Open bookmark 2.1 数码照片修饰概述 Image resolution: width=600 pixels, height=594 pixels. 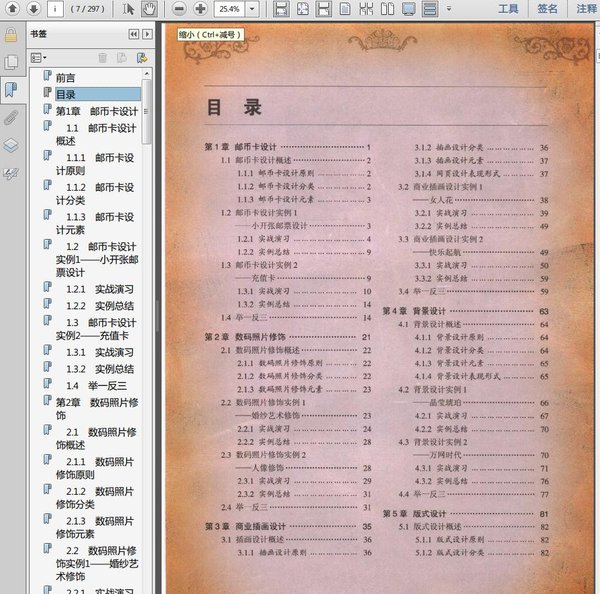pos(96,439)
